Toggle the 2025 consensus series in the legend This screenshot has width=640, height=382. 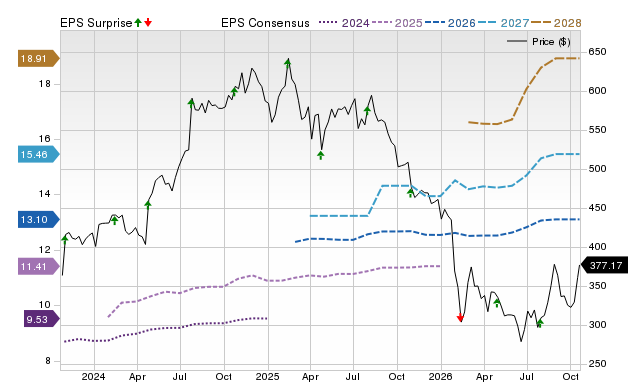tap(397, 23)
